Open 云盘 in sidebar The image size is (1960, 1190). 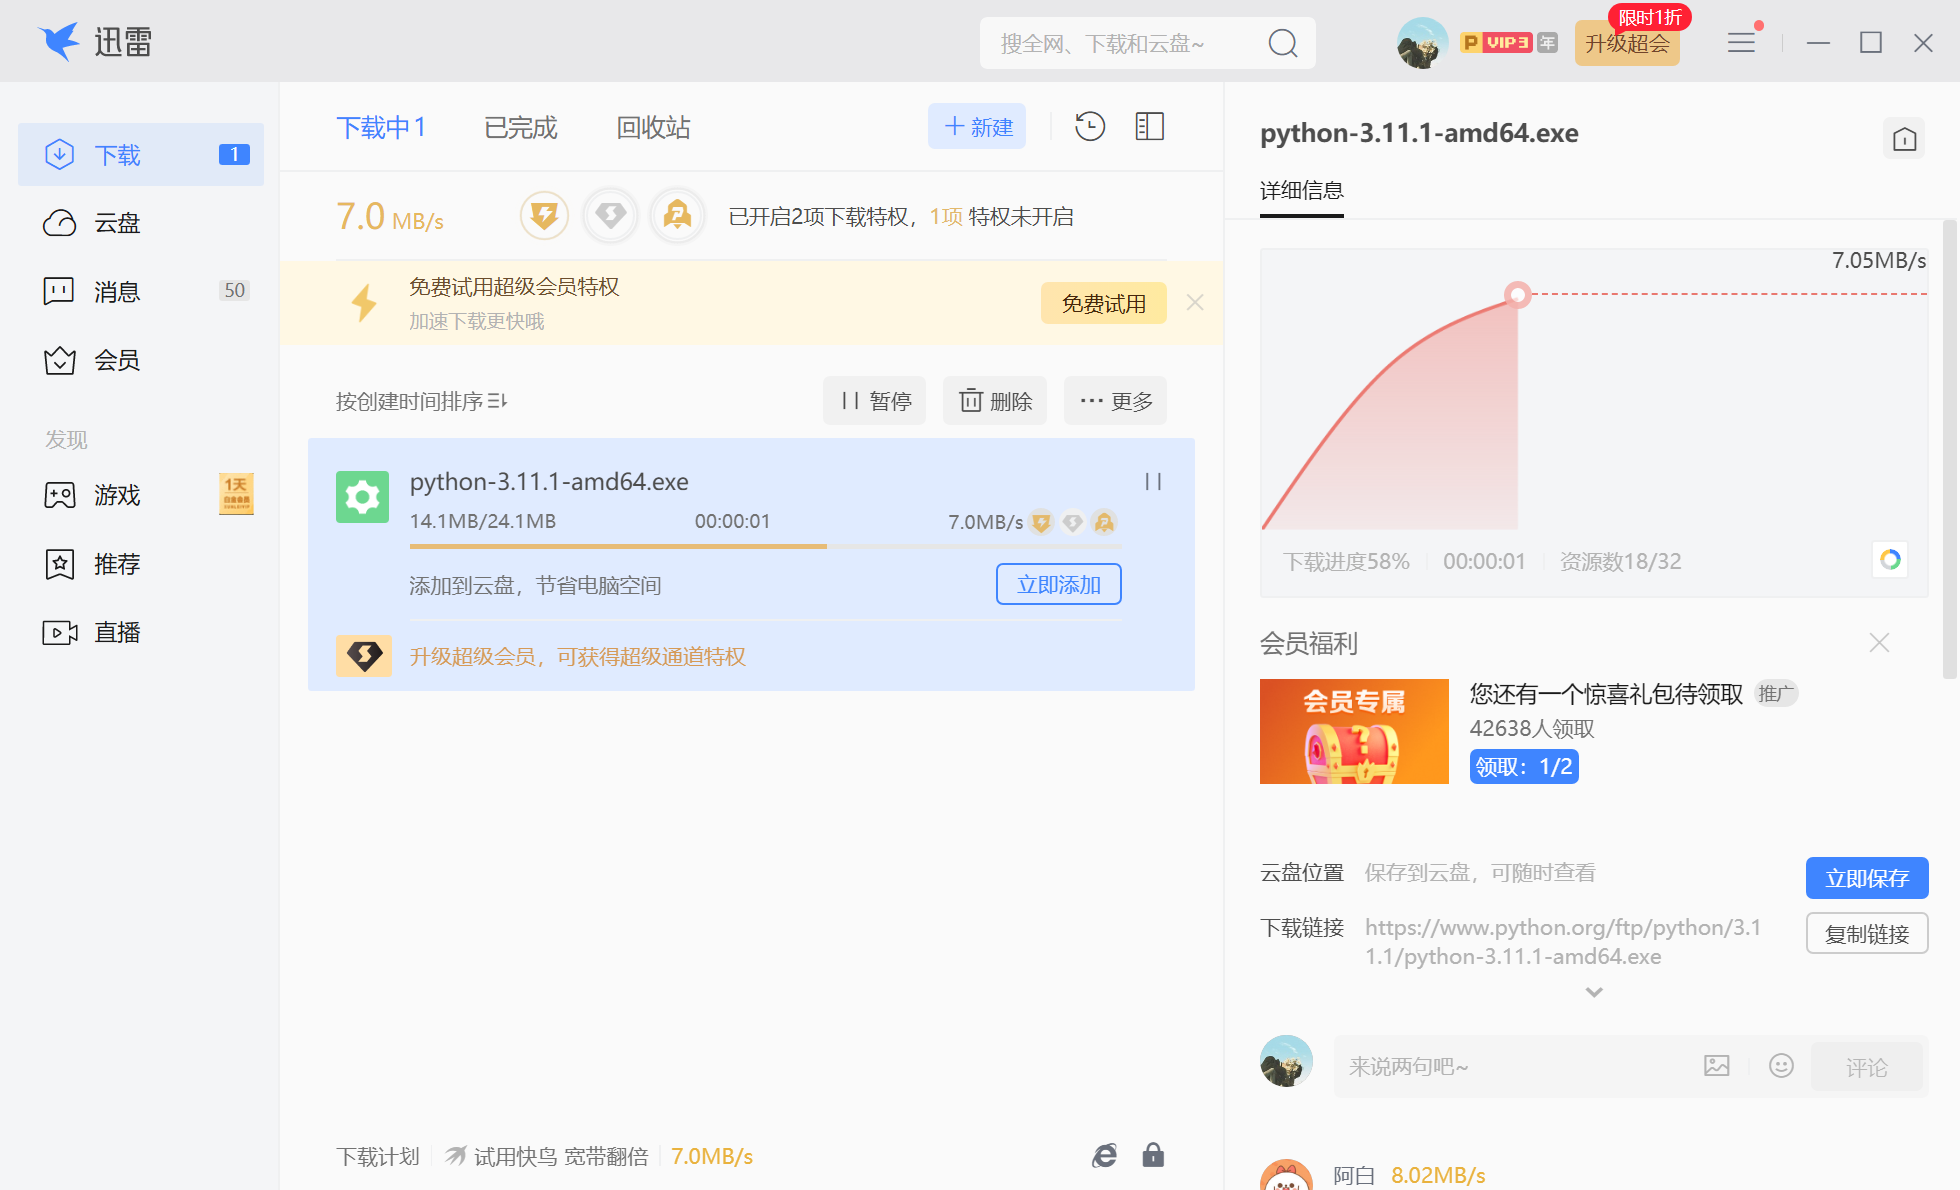[141, 222]
